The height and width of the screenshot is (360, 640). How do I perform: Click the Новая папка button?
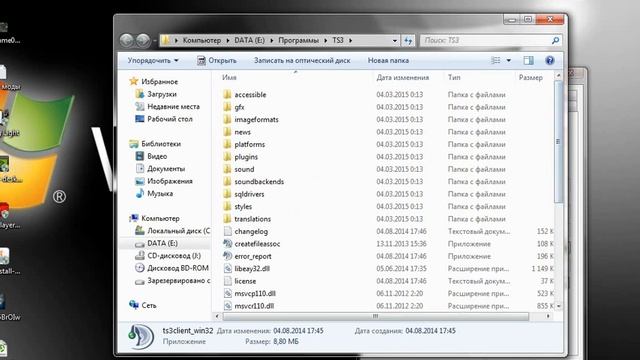[388, 60]
